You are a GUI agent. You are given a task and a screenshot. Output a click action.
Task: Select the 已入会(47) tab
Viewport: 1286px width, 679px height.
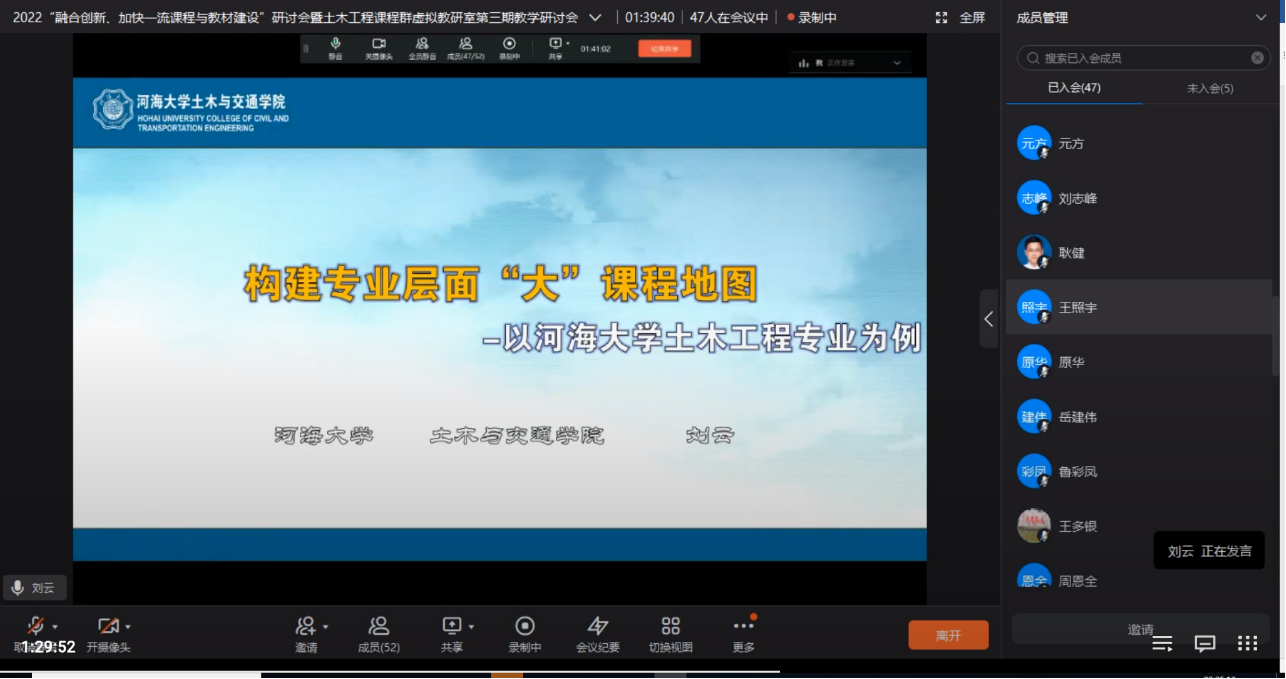(x=1074, y=88)
